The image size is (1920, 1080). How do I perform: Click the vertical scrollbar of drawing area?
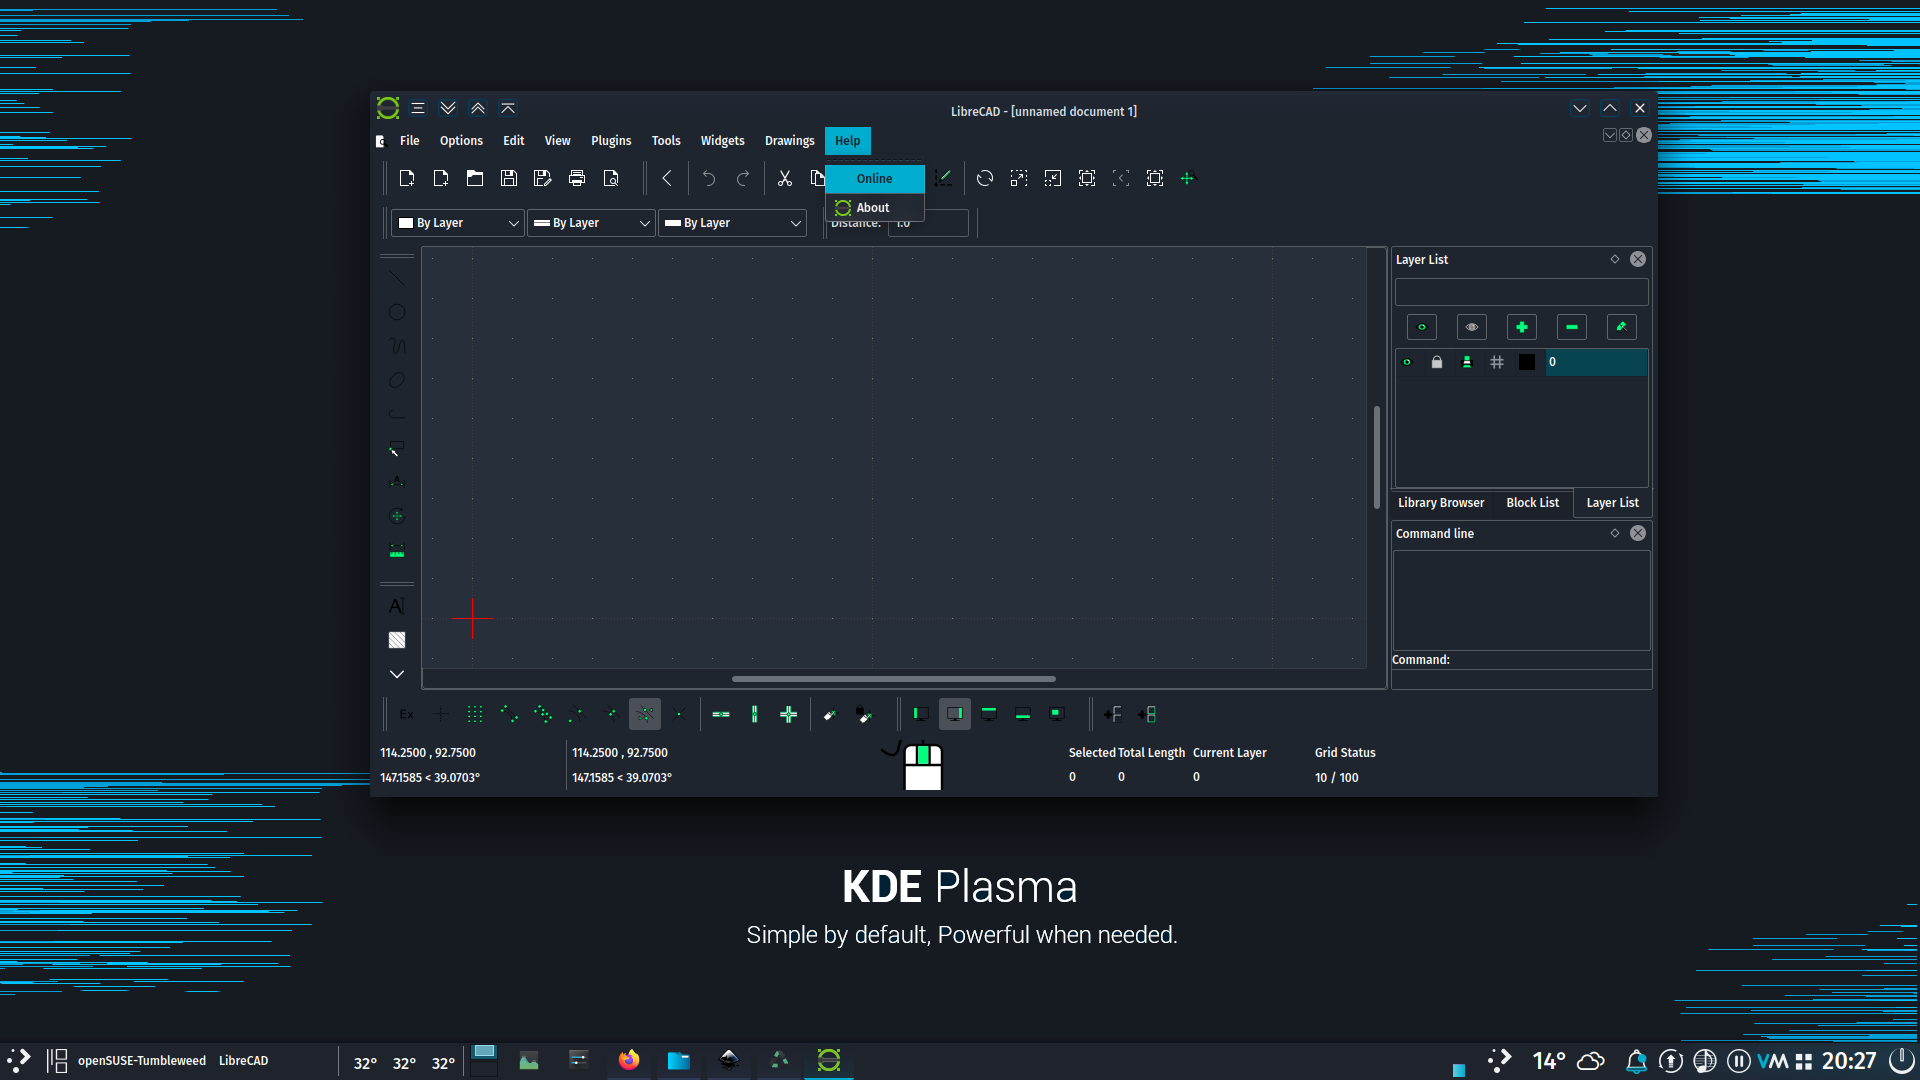click(1377, 457)
